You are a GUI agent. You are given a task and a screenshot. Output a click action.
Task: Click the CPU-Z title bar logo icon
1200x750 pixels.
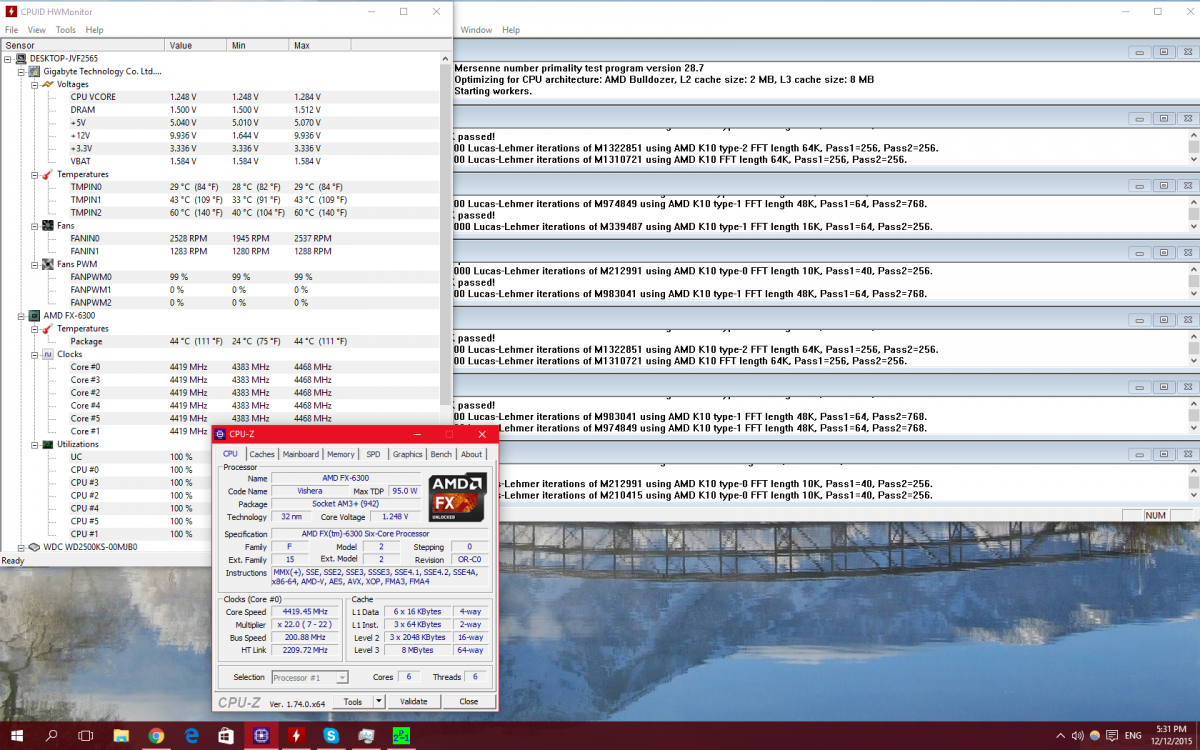[x=221, y=434]
